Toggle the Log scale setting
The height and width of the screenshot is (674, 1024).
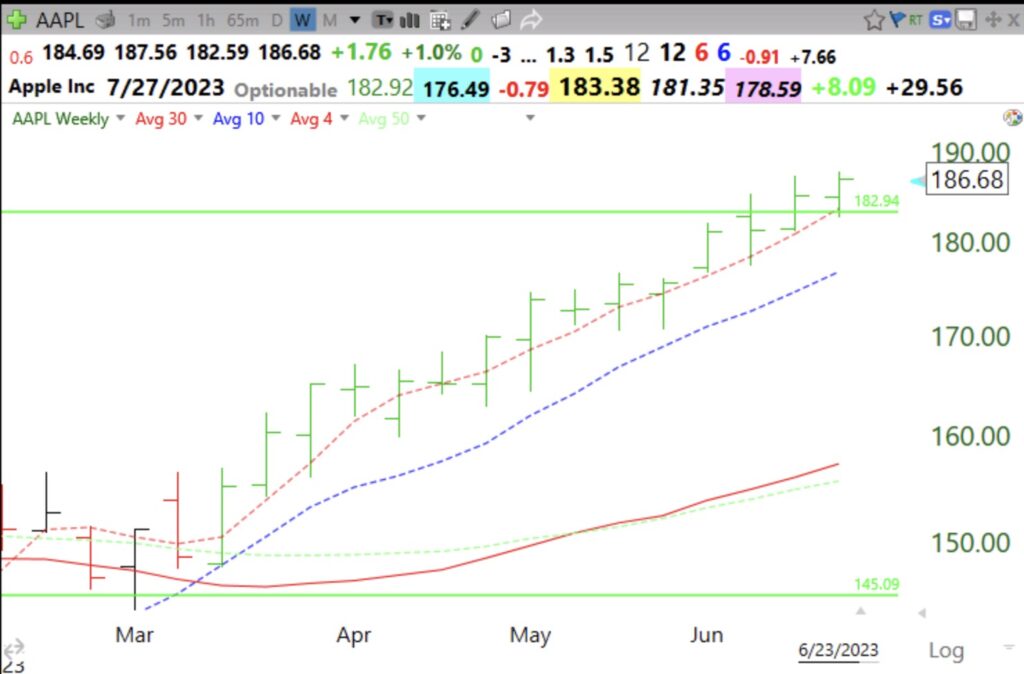click(945, 651)
